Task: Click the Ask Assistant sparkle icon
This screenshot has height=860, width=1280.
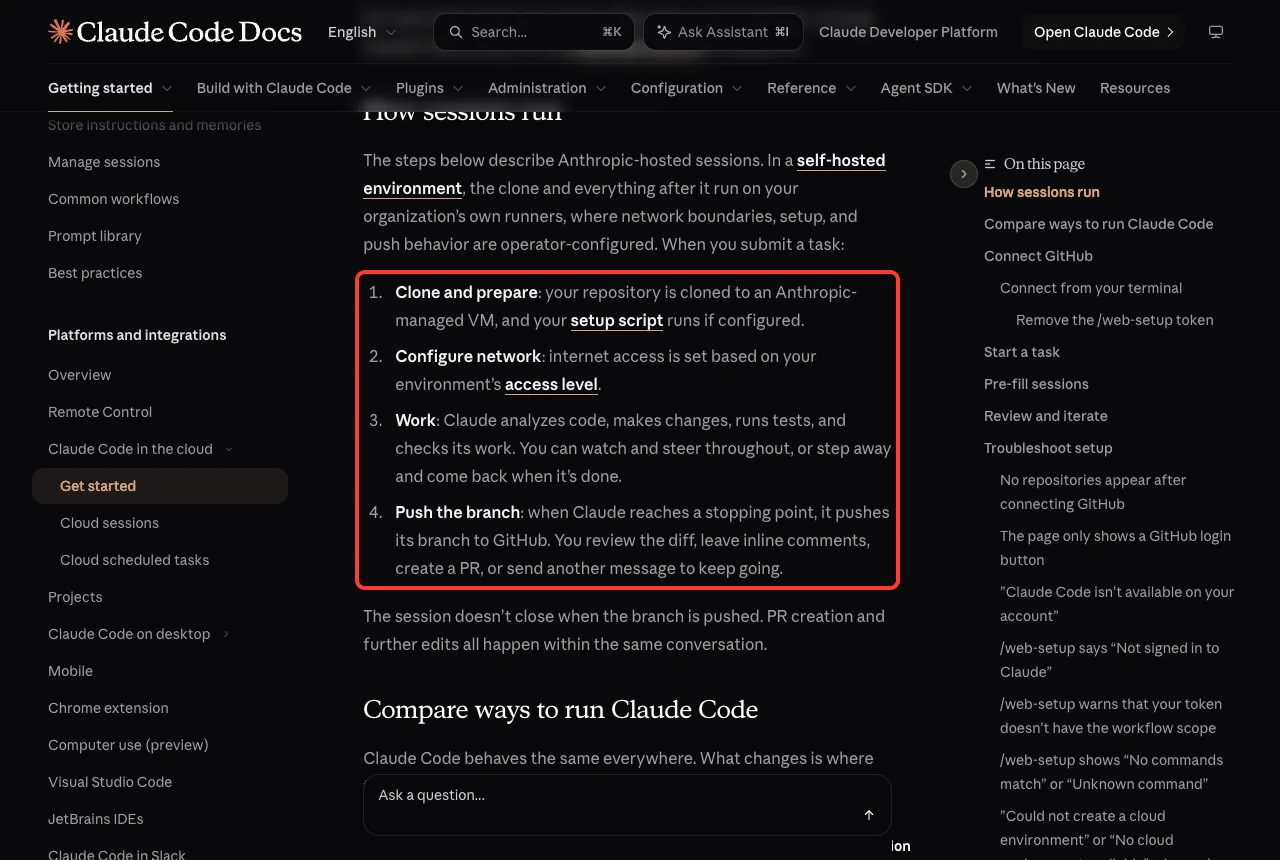Action: pos(663,32)
